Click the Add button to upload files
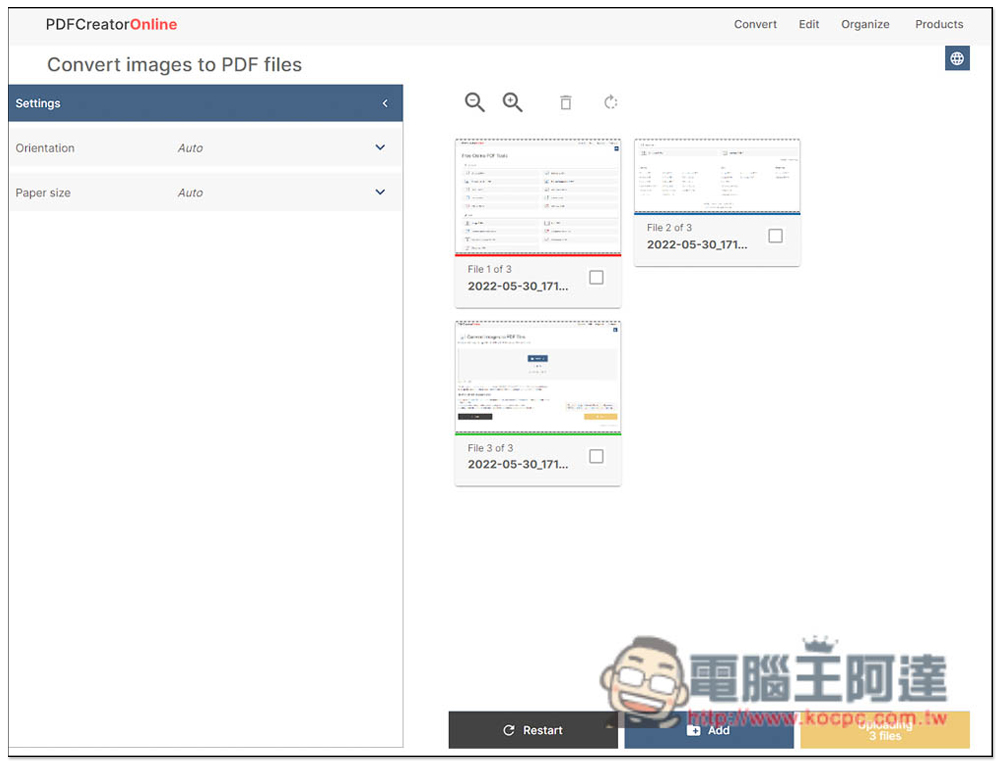 [709, 731]
